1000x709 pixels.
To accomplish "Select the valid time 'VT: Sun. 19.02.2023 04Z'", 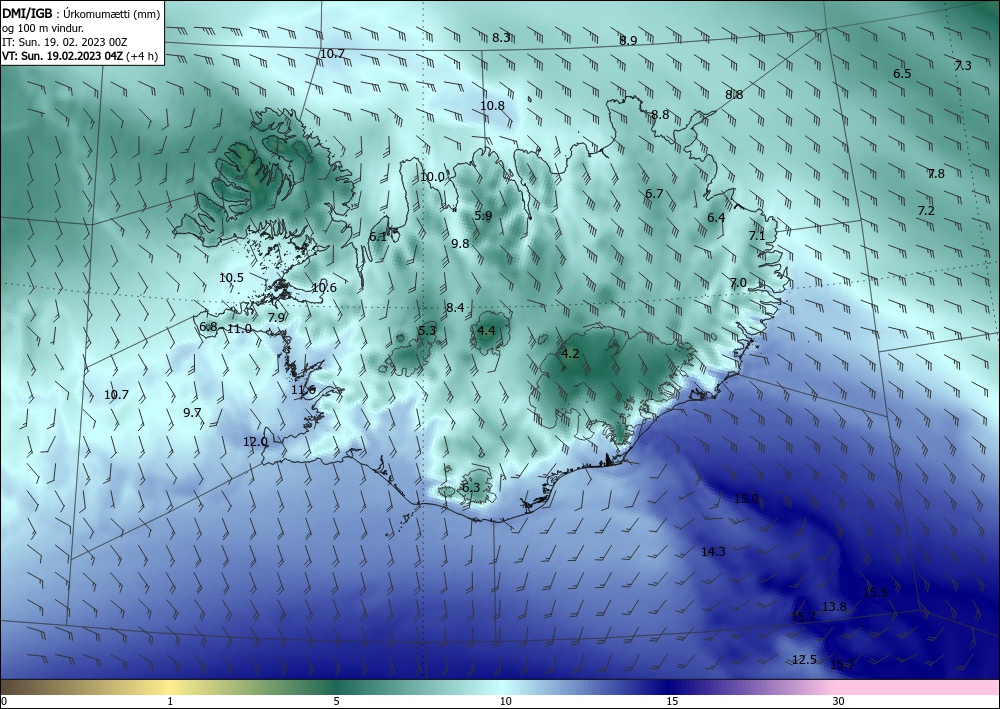I will [x=62, y=56].
